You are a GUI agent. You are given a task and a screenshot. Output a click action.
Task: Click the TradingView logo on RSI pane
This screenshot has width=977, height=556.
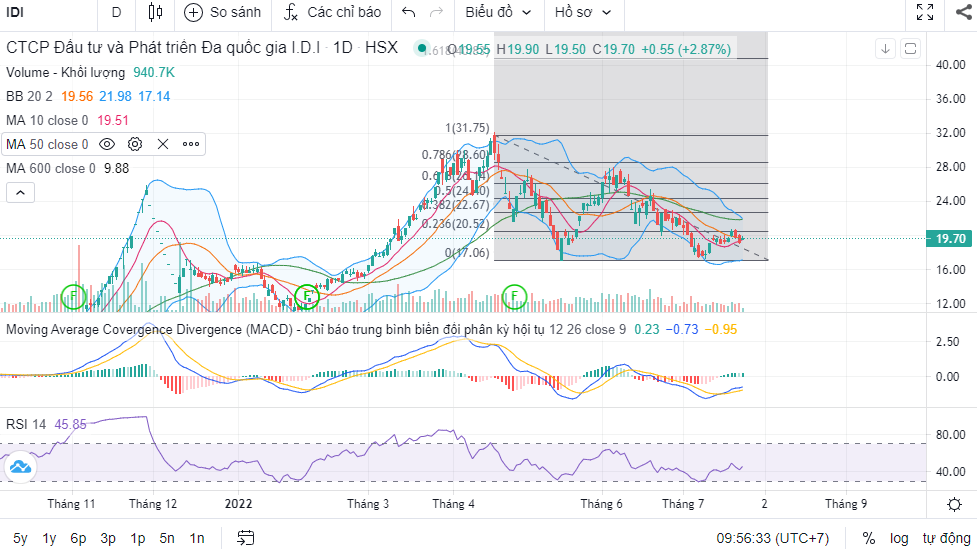pos(19,467)
